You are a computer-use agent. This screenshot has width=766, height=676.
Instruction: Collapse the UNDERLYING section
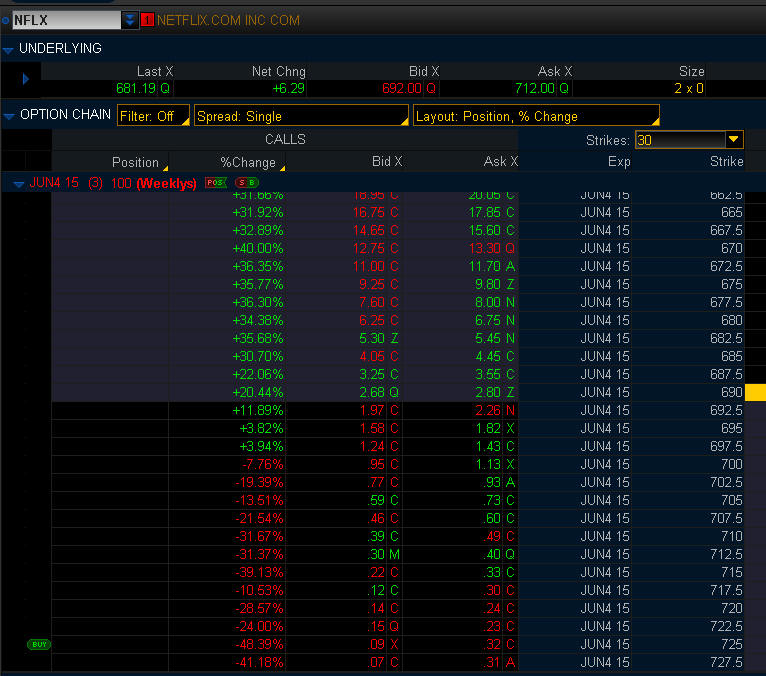[9, 49]
